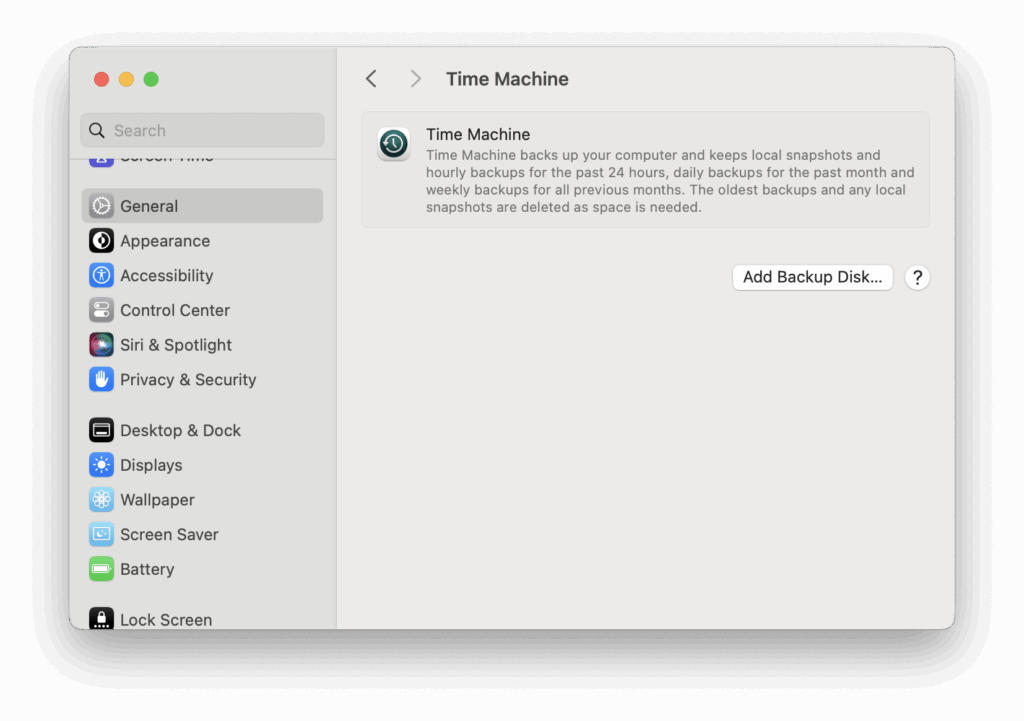
Task: Navigate back with the left chevron
Action: (371, 79)
